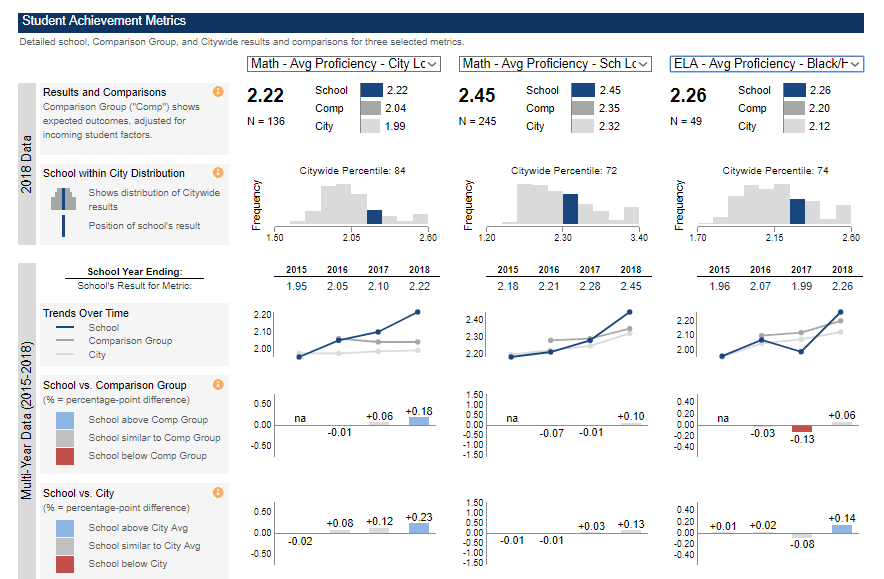
Task: Select the vertical 2018 Data section label
Action: [28, 162]
